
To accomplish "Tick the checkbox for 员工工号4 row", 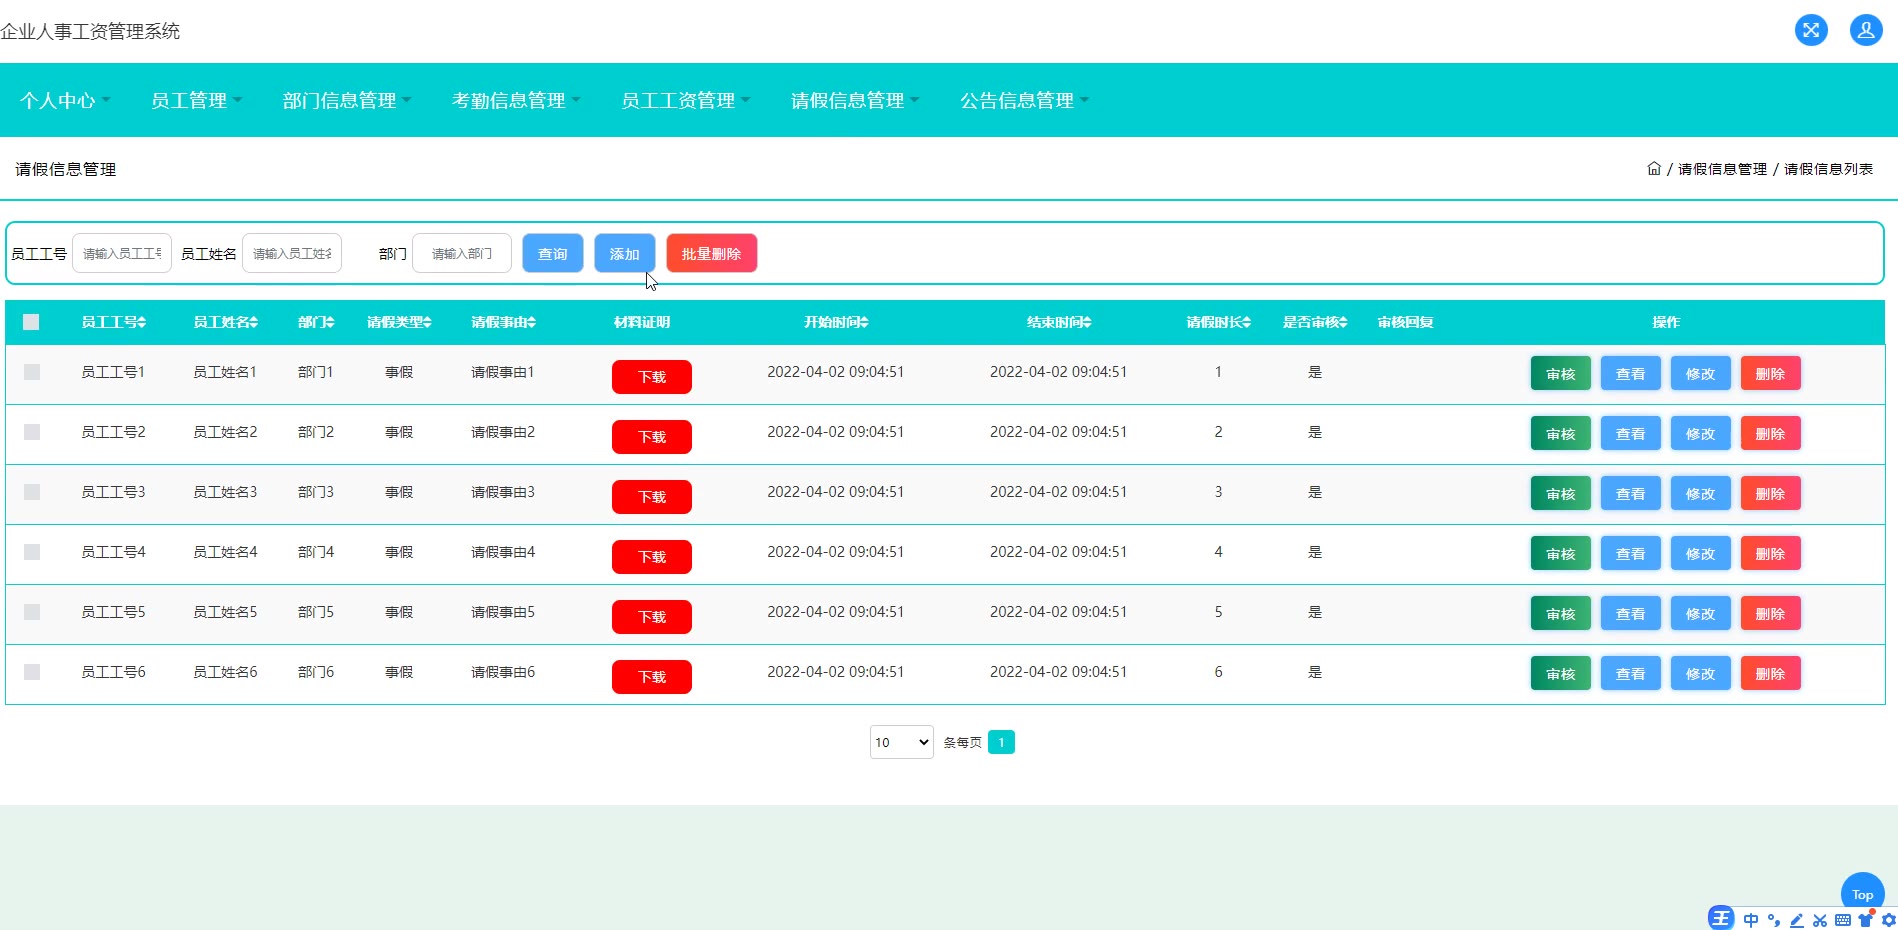I will (32, 552).
